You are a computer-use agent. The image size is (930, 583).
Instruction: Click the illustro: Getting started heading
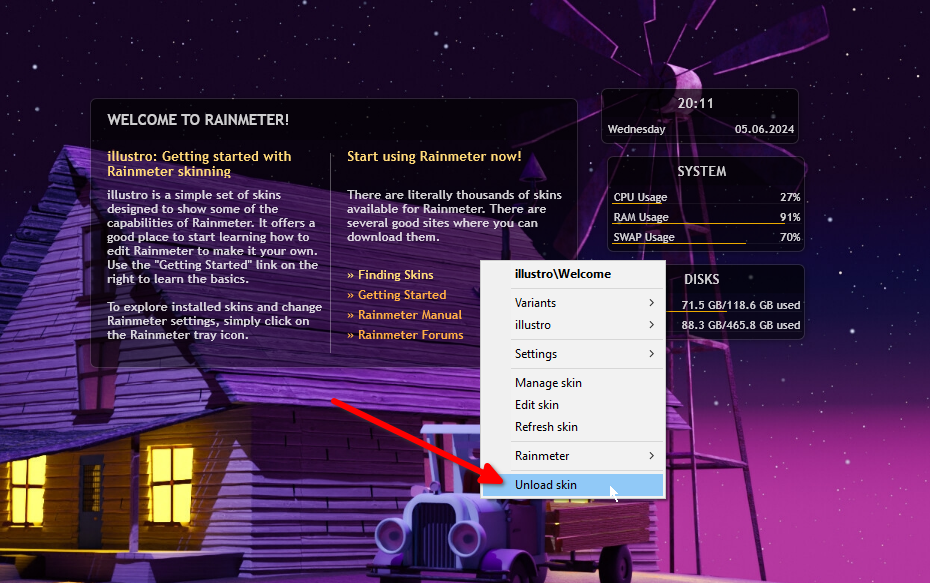tap(199, 164)
